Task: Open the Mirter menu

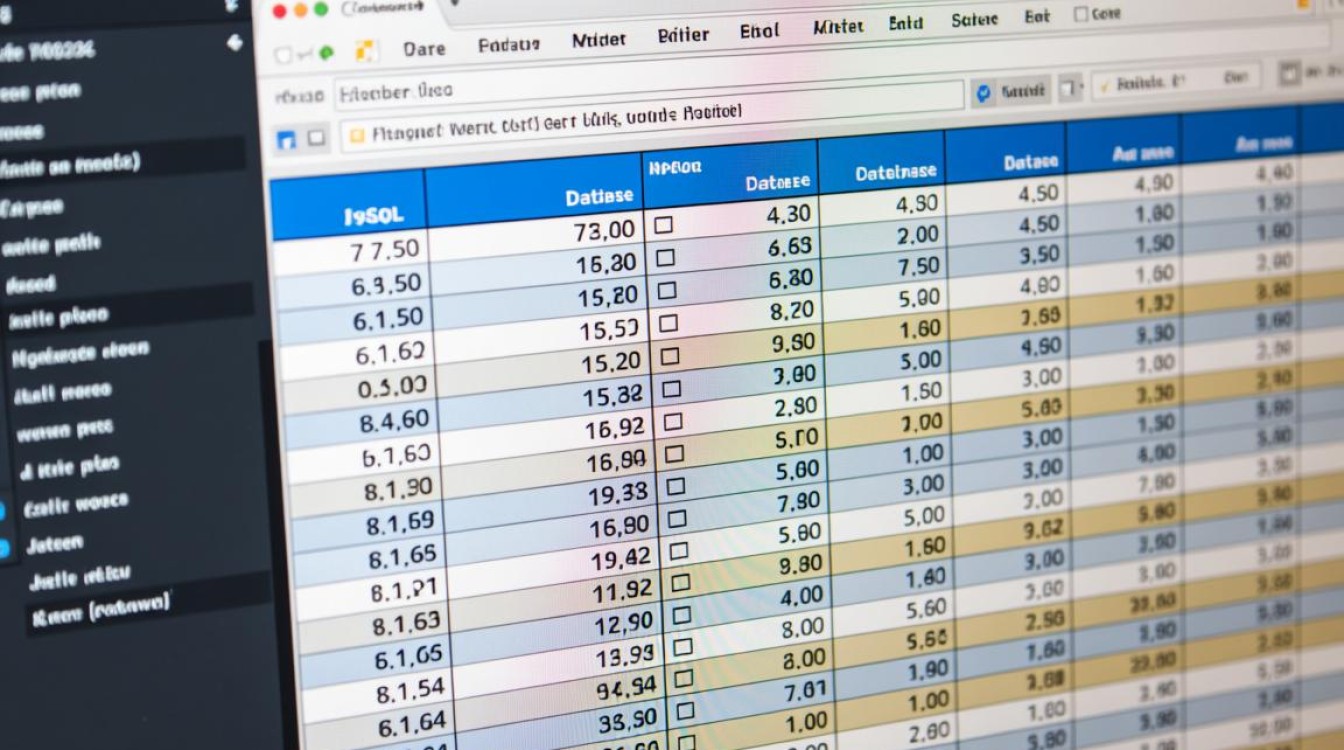Action: coord(837,27)
